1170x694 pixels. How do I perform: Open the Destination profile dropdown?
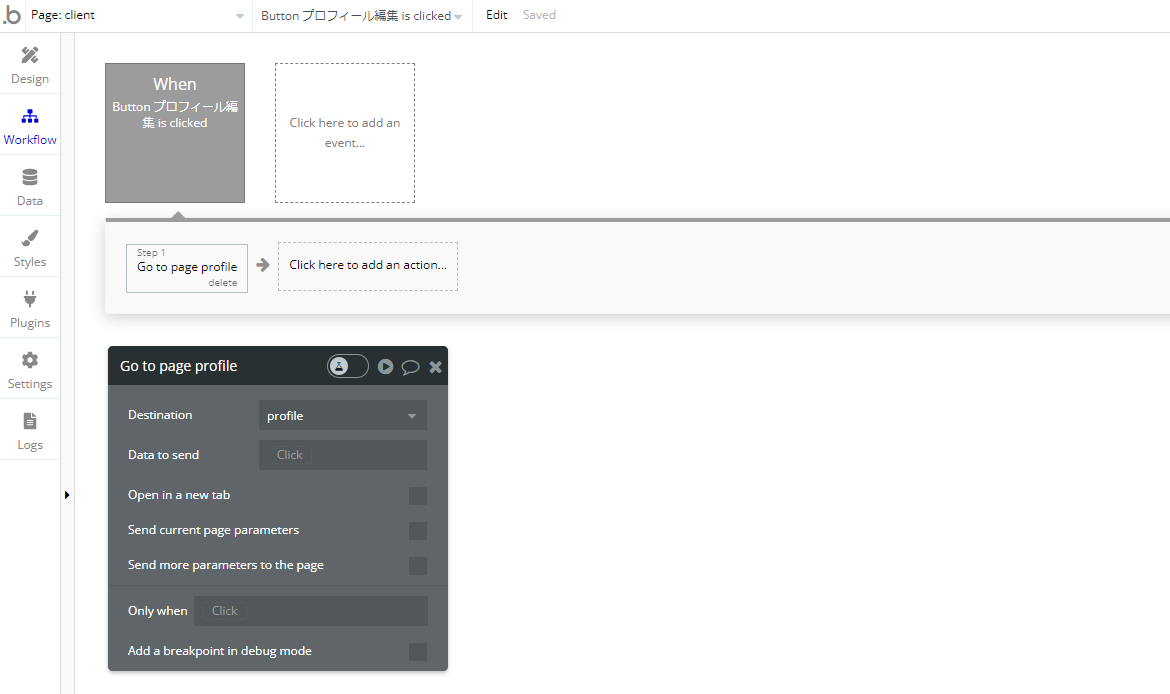pyautogui.click(x=342, y=416)
